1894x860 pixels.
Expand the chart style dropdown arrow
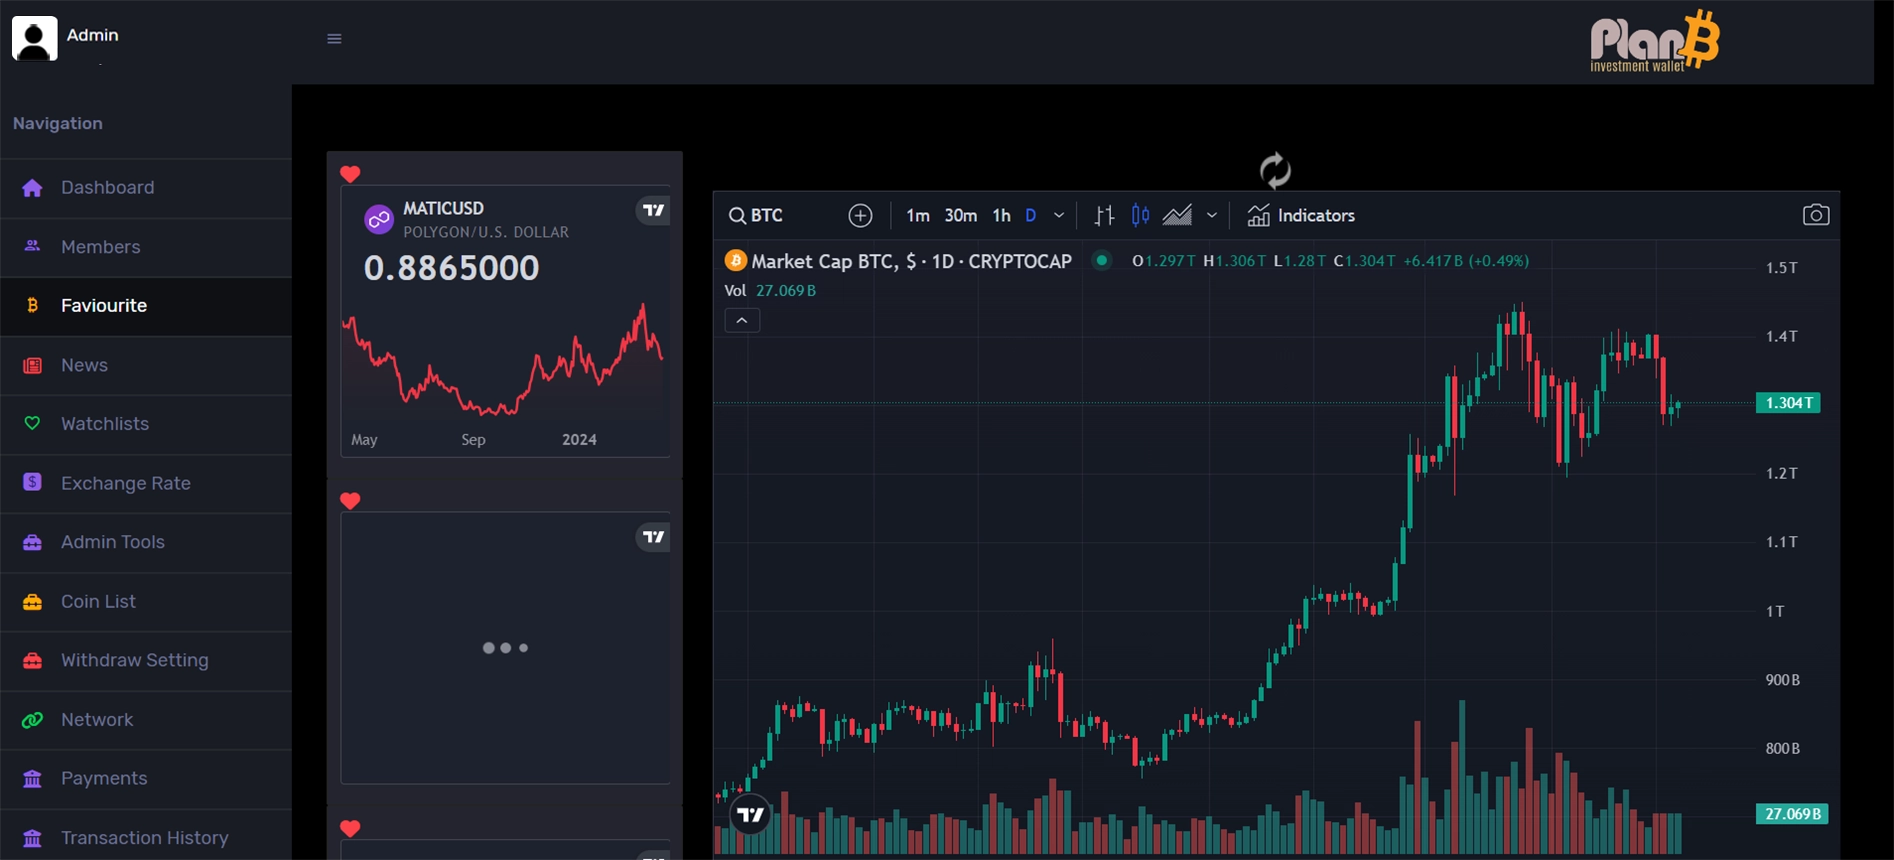(1212, 215)
